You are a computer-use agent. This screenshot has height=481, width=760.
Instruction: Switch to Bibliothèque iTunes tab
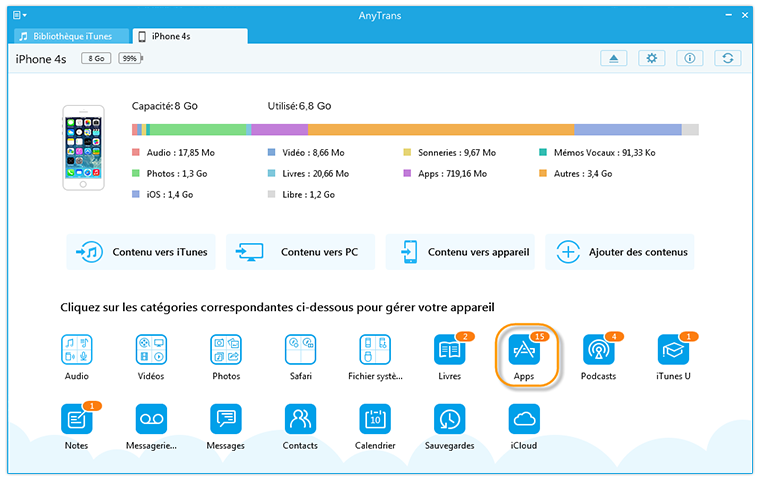pyautogui.click(x=71, y=36)
